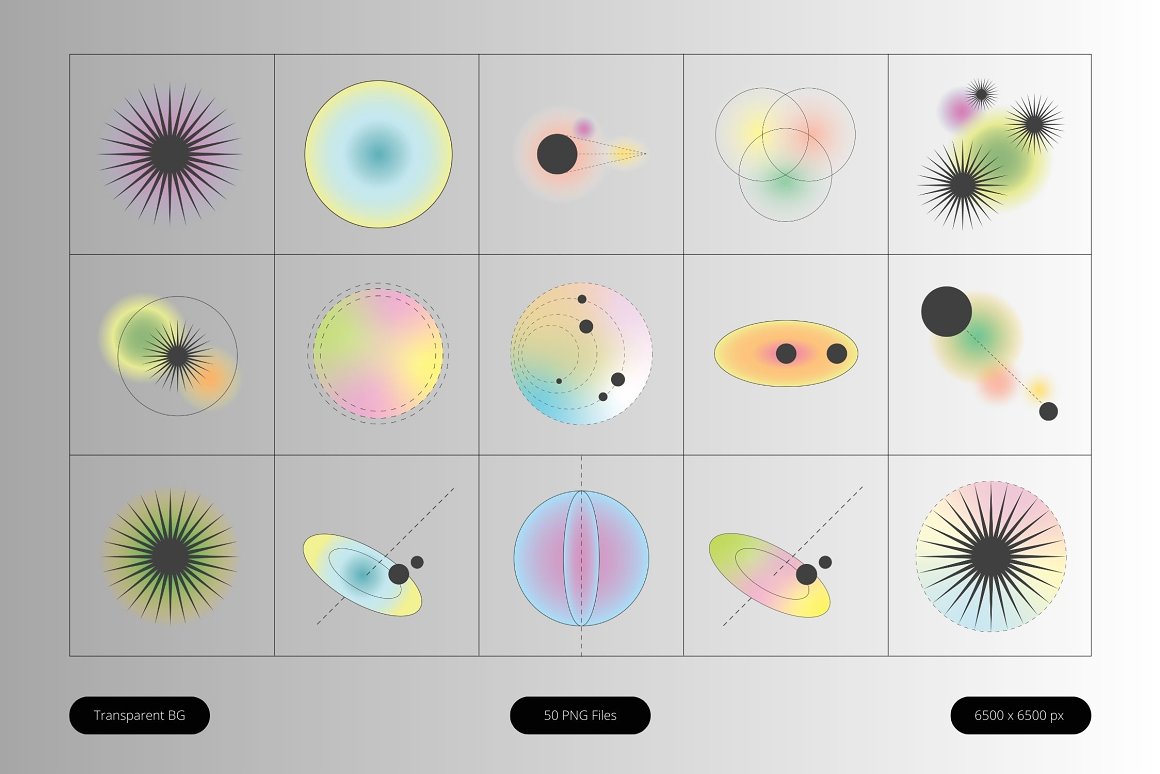Select the pastel rainbow circle with black starburst
The image size is (1160, 774).
[x=990, y=556]
